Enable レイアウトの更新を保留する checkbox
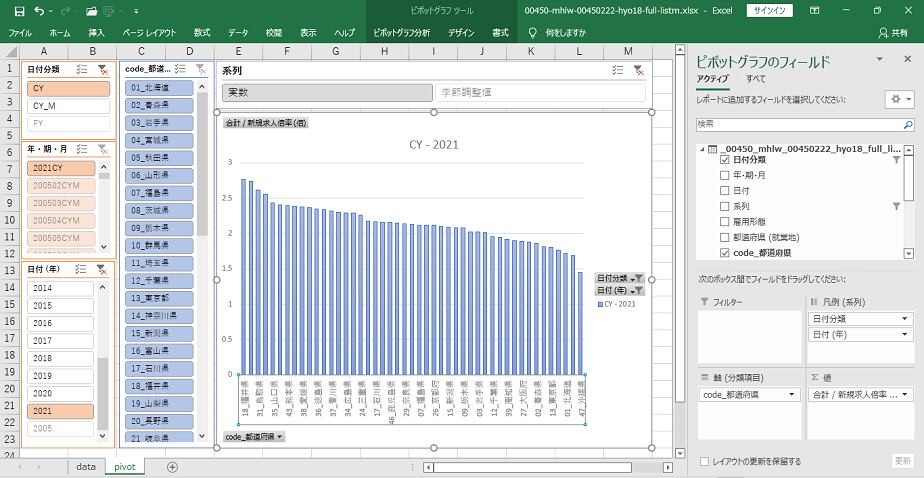The height and width of the screenshot is (478, 924). coord(706,461)
